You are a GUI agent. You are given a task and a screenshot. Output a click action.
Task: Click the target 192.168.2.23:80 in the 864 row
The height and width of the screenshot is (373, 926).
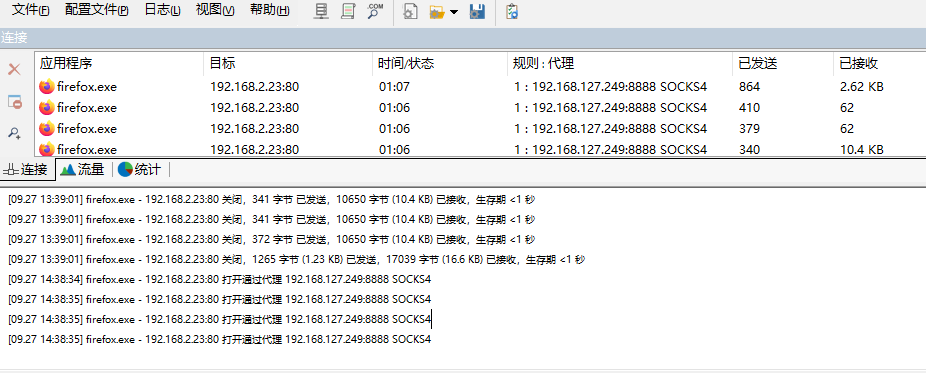[x=255, y=87]
